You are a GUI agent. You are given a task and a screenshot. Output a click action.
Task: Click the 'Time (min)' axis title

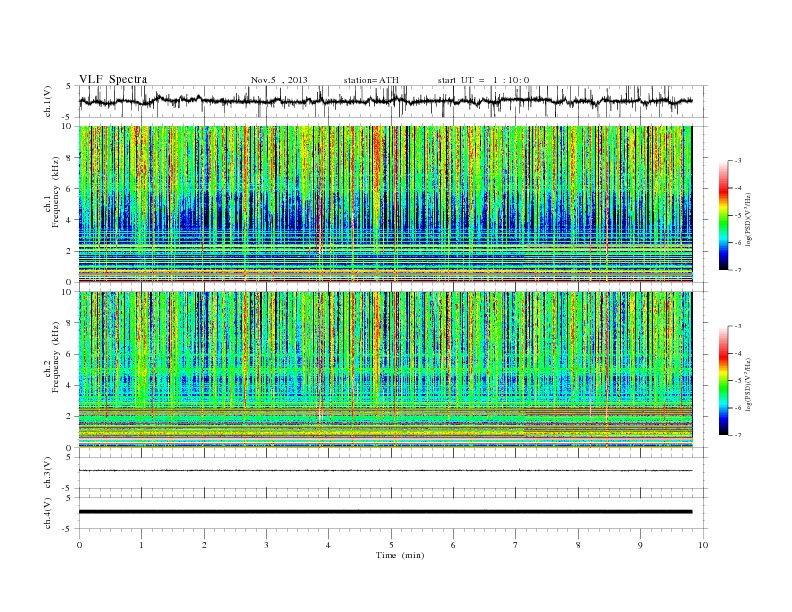pos(400,555)
